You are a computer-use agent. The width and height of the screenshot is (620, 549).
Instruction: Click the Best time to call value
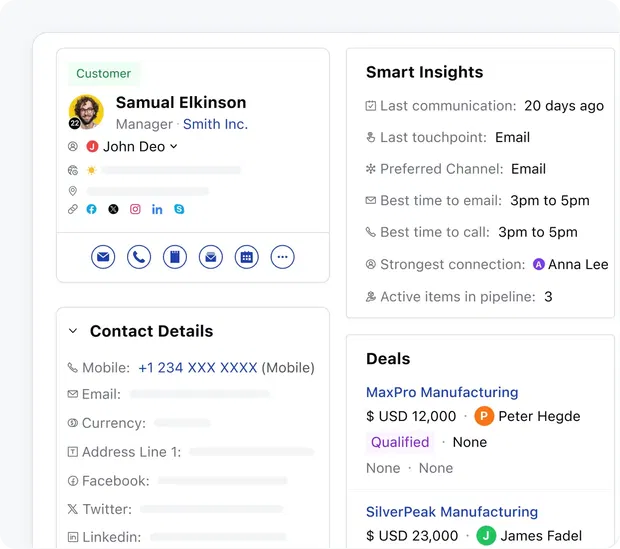pos(538,233)
